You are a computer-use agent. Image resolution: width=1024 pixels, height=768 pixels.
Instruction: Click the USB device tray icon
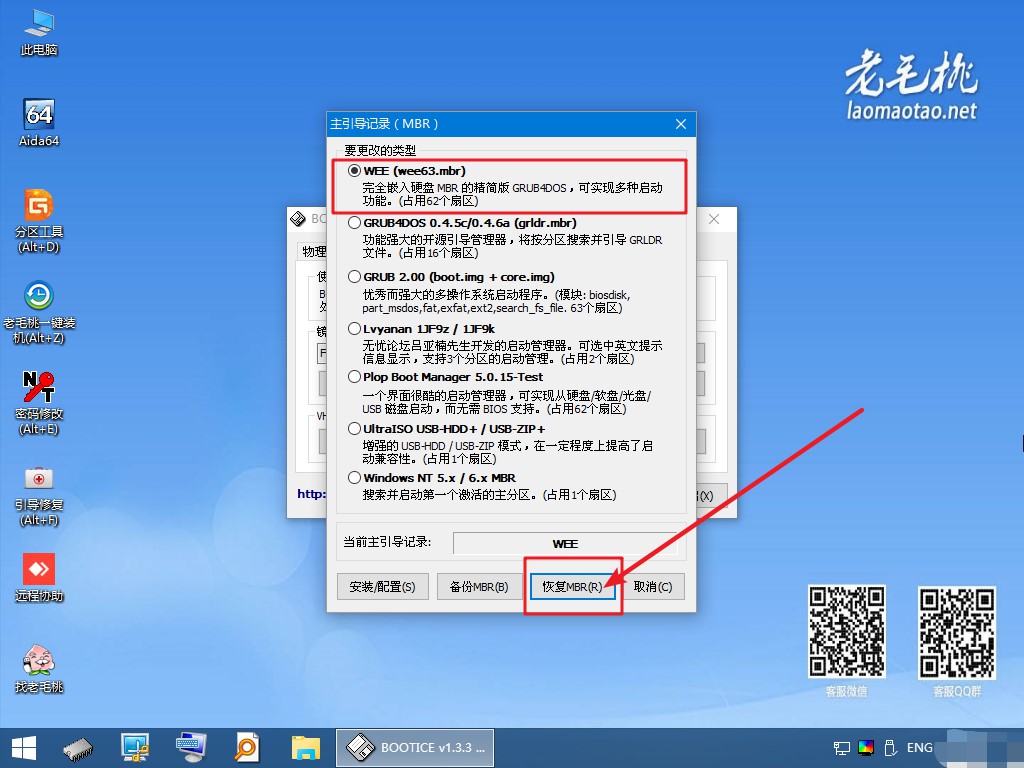point(889,748)
